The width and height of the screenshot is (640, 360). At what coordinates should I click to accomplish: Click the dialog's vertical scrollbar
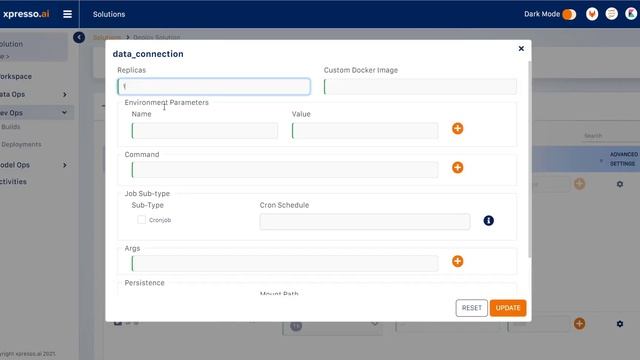click(x=530, y=159)
